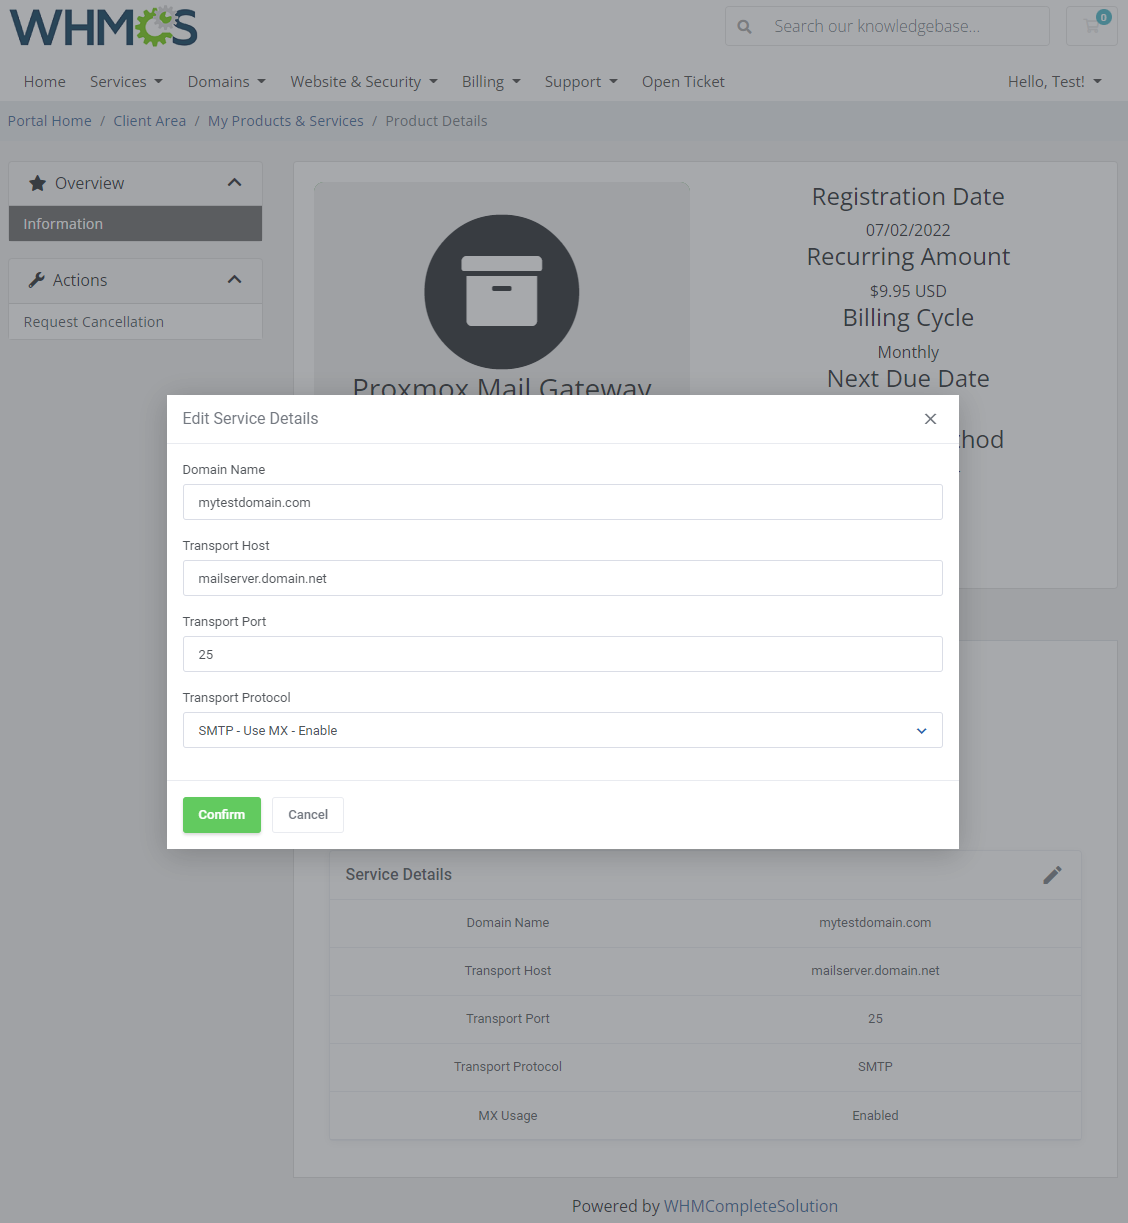Screen dimensions: 1128x1223
Task: Click My Products & Services breadcrumb
Action: pos(286,121)
